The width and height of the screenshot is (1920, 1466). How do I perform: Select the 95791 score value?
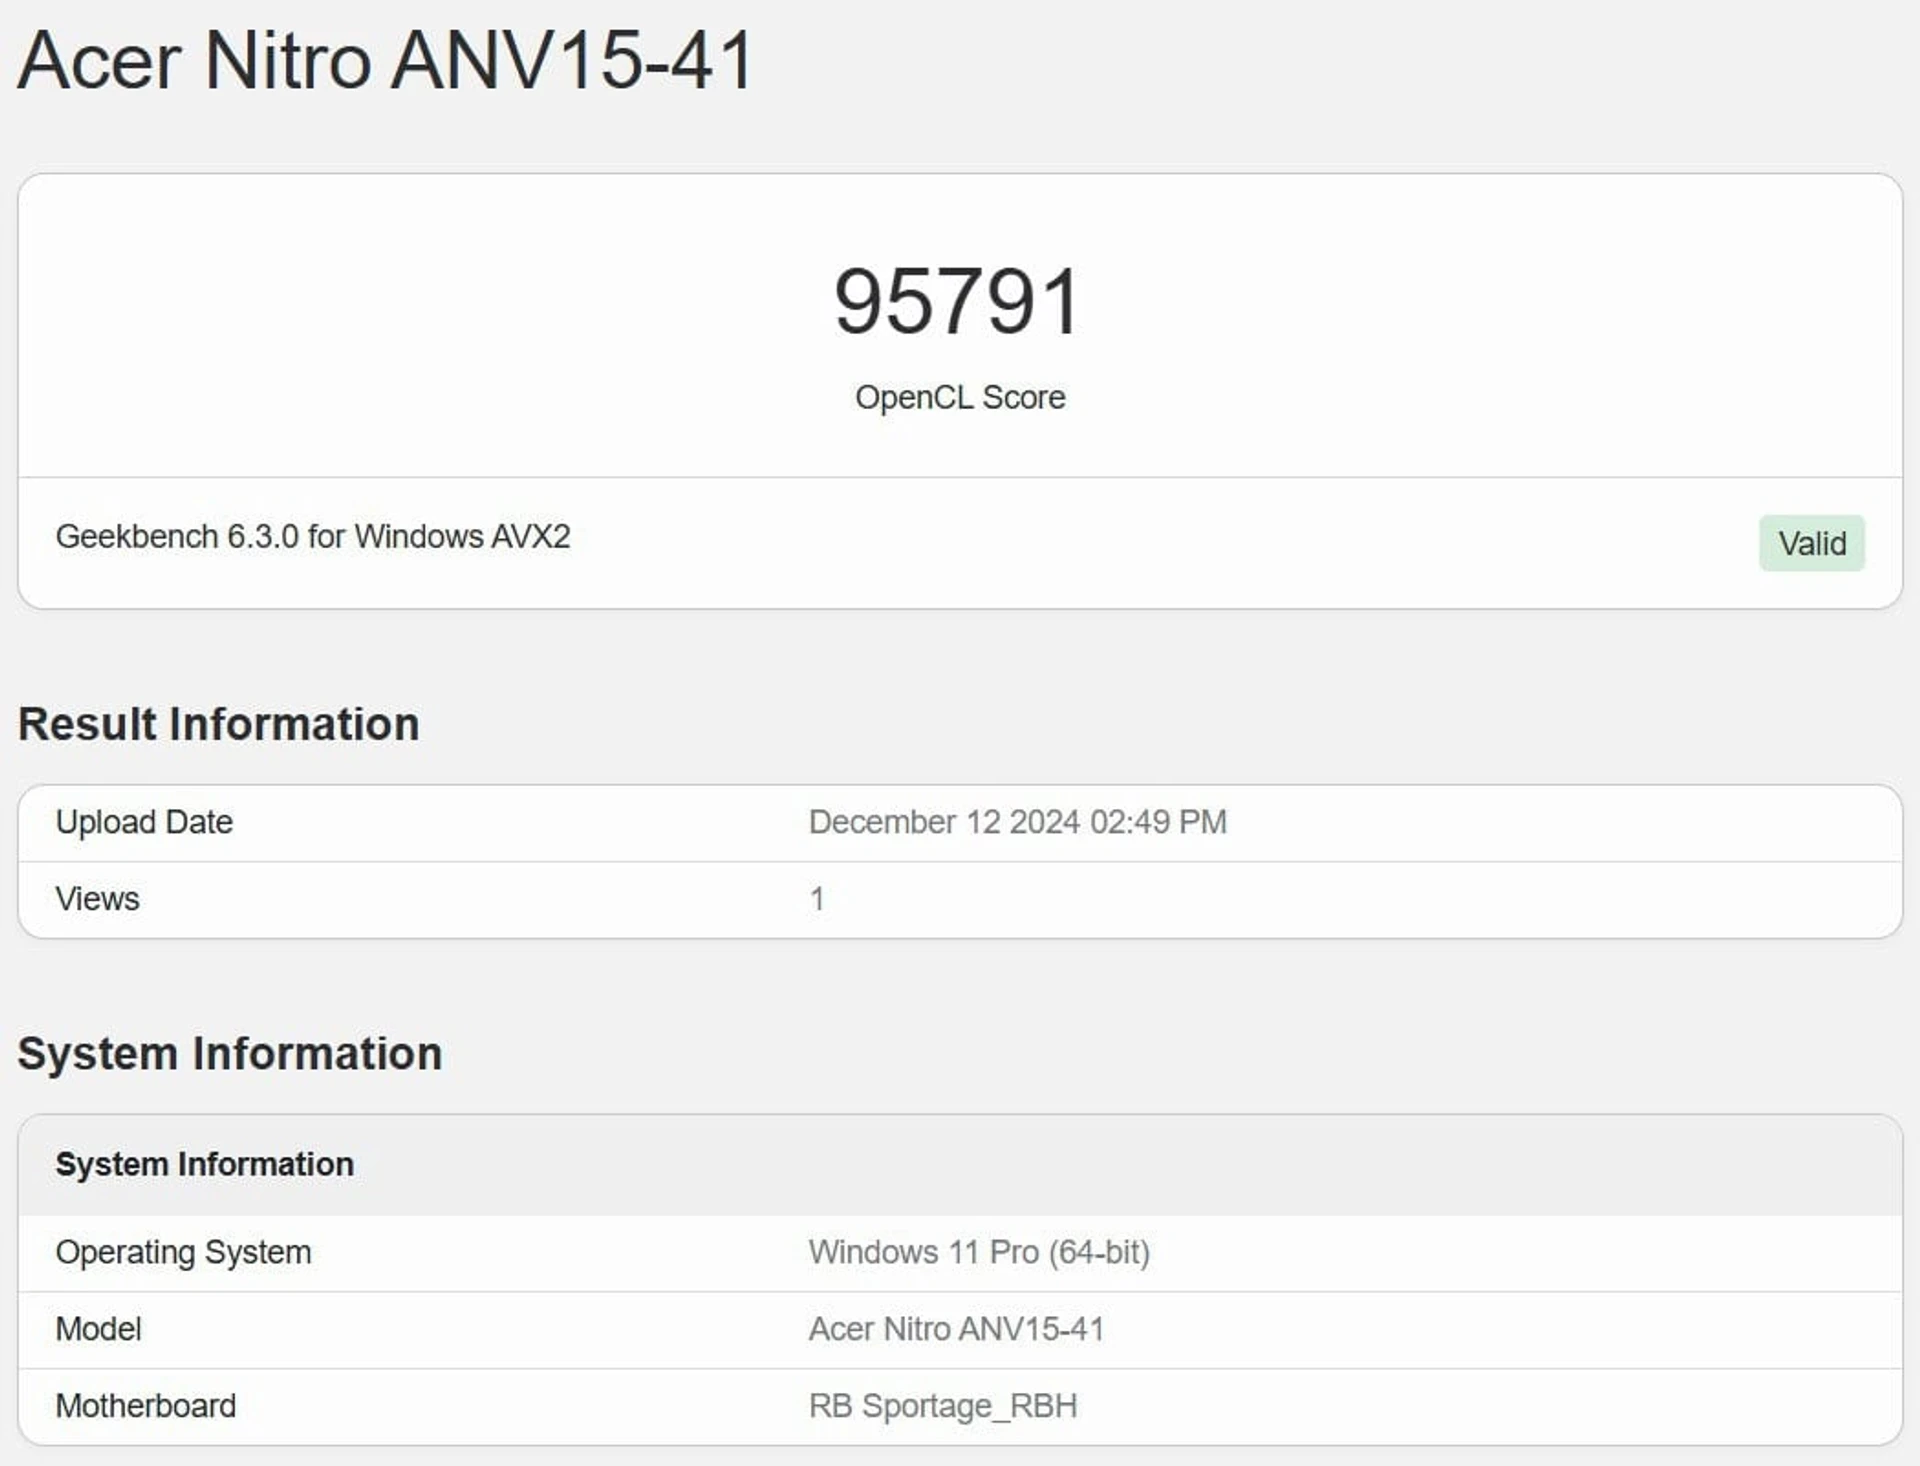click(958, 301)
